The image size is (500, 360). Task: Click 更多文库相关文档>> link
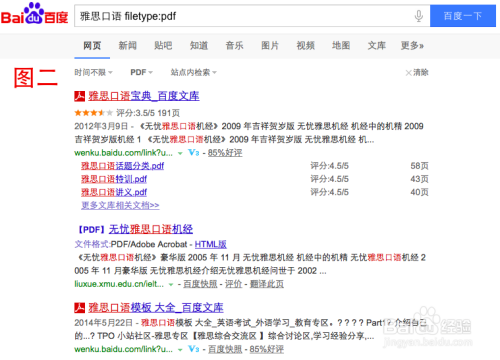pos(120,205)
